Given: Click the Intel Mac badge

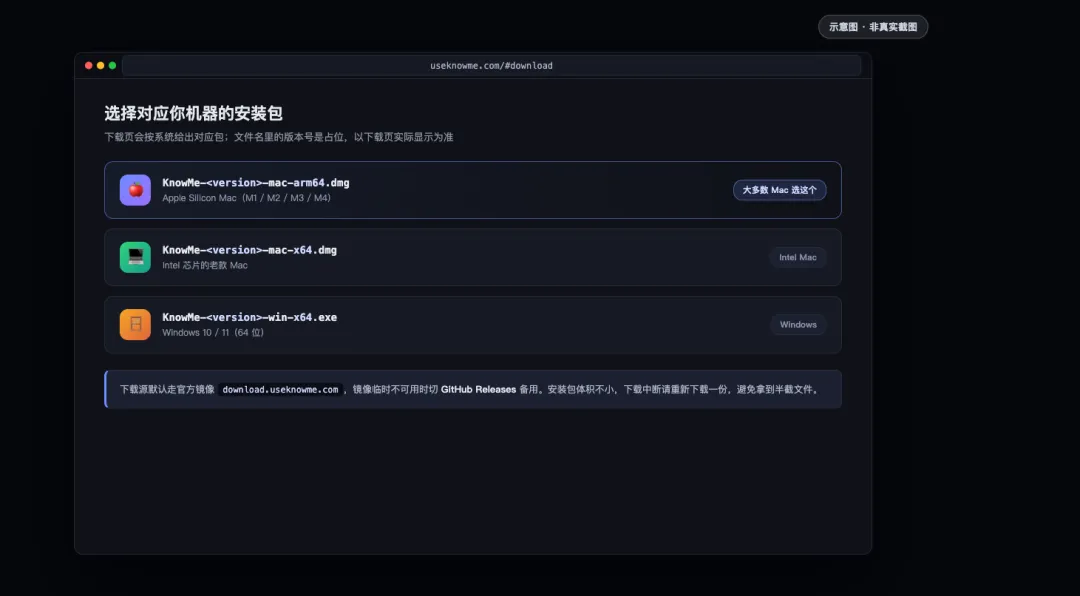Looking at the screenshot, I should pos(798,257).
